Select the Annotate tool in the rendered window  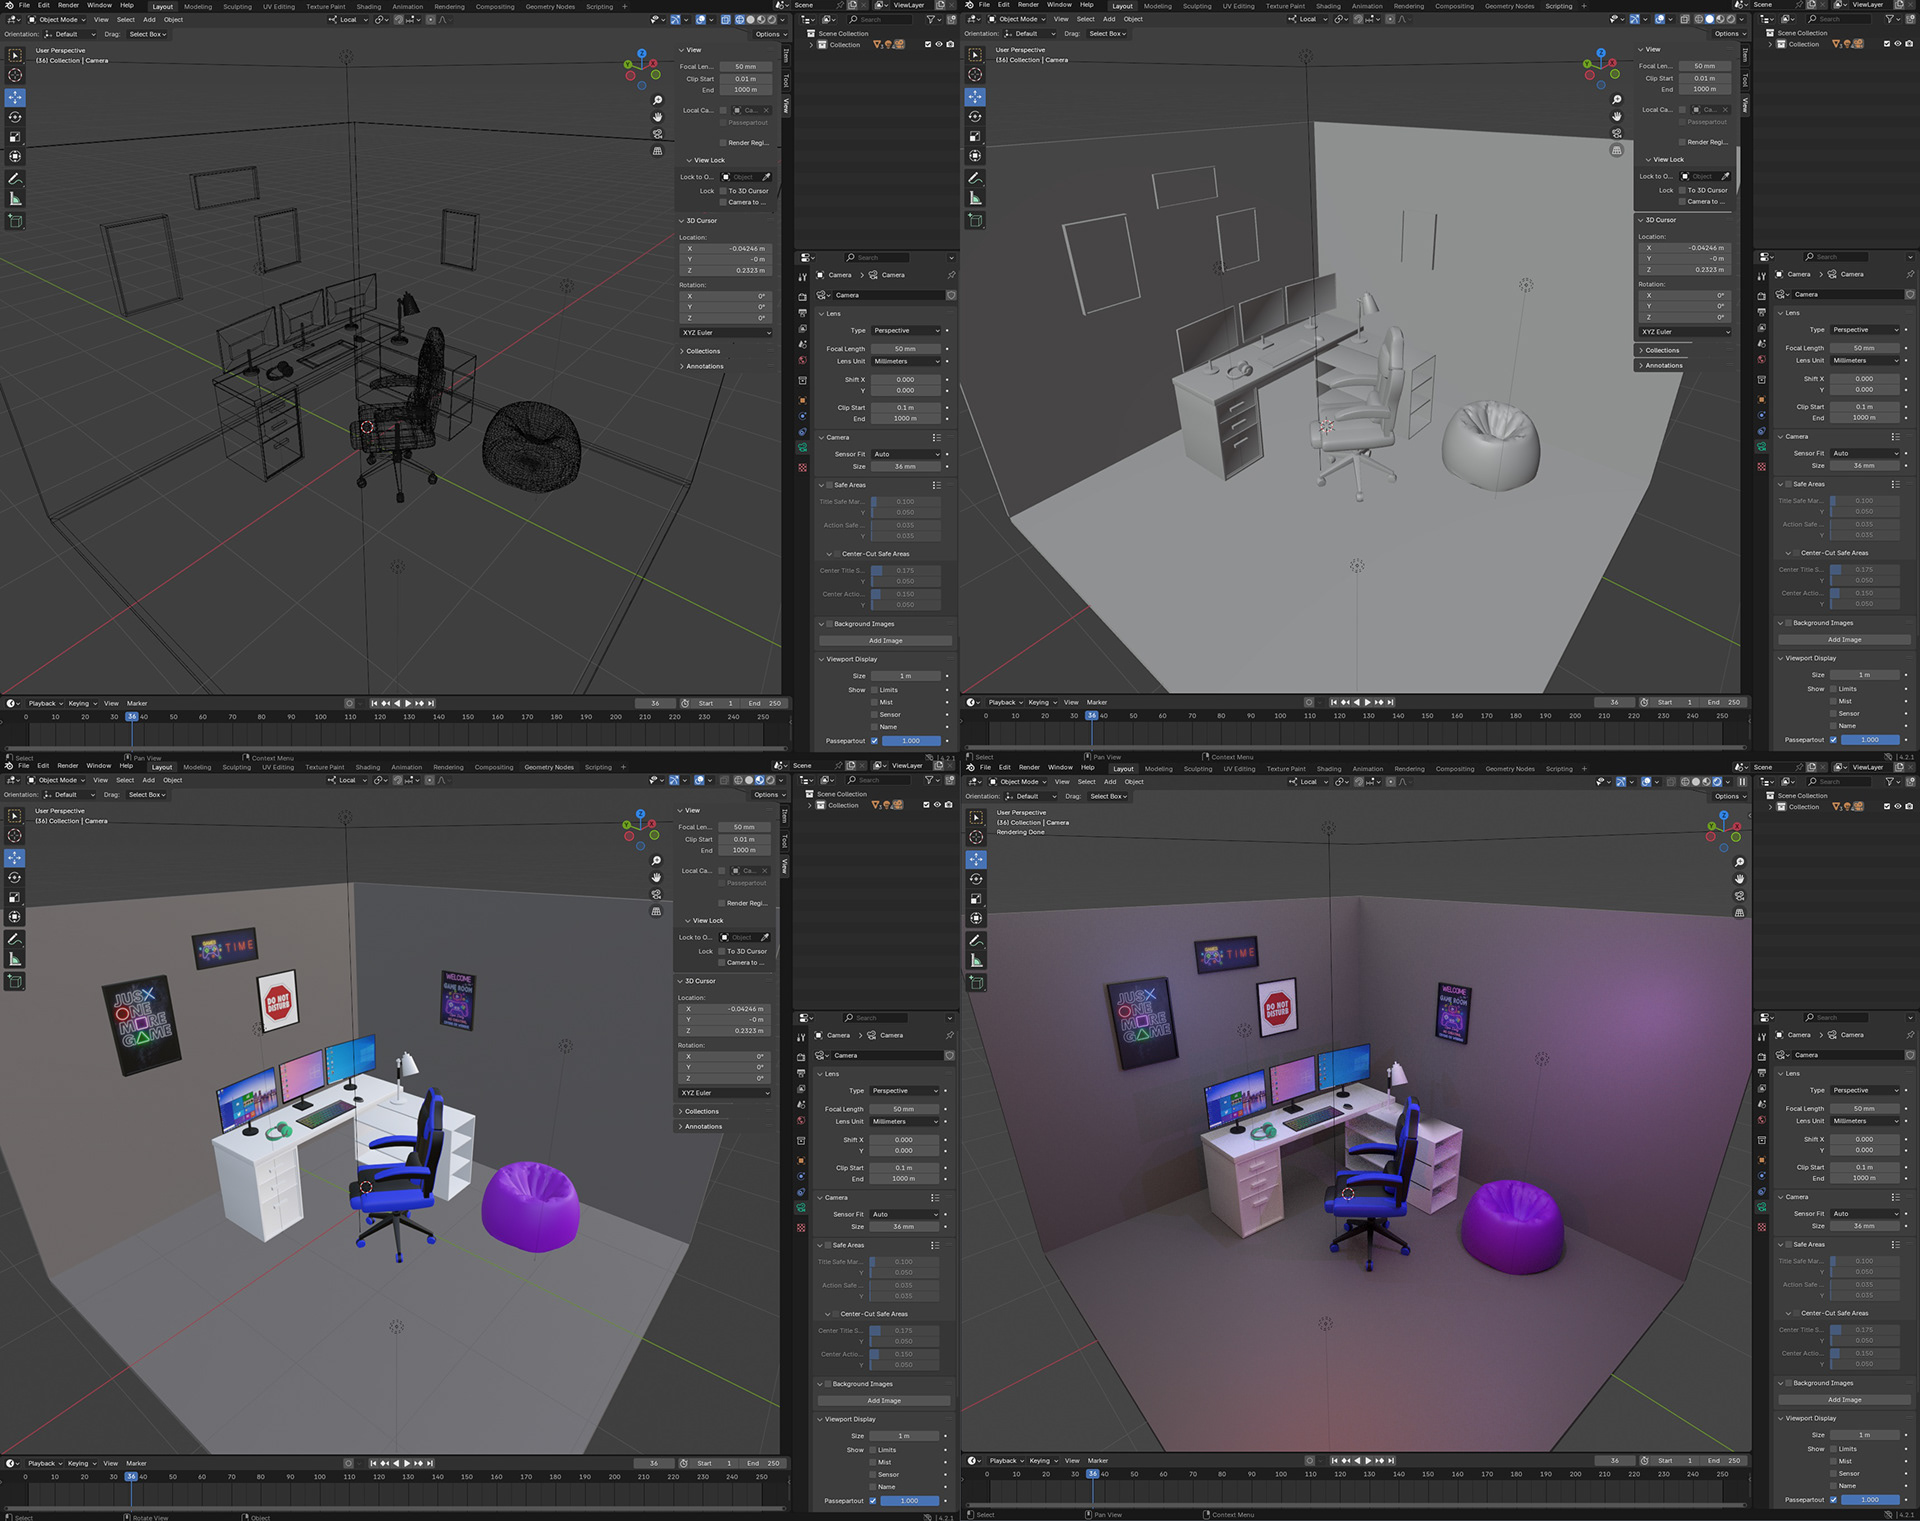click(x=976, y=941)
